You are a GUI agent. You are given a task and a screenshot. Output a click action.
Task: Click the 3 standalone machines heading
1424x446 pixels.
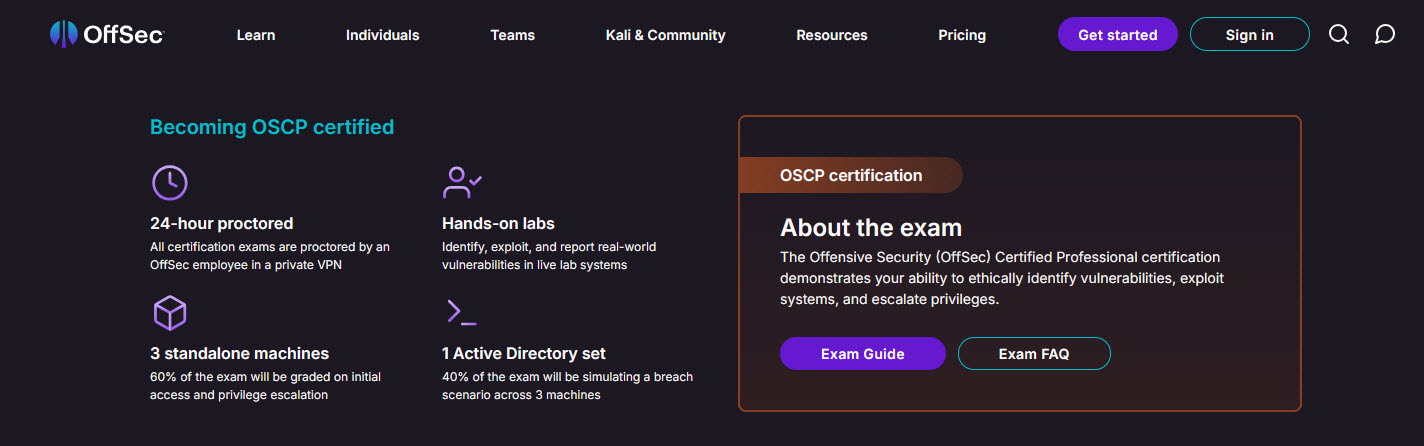click(240, 353)
